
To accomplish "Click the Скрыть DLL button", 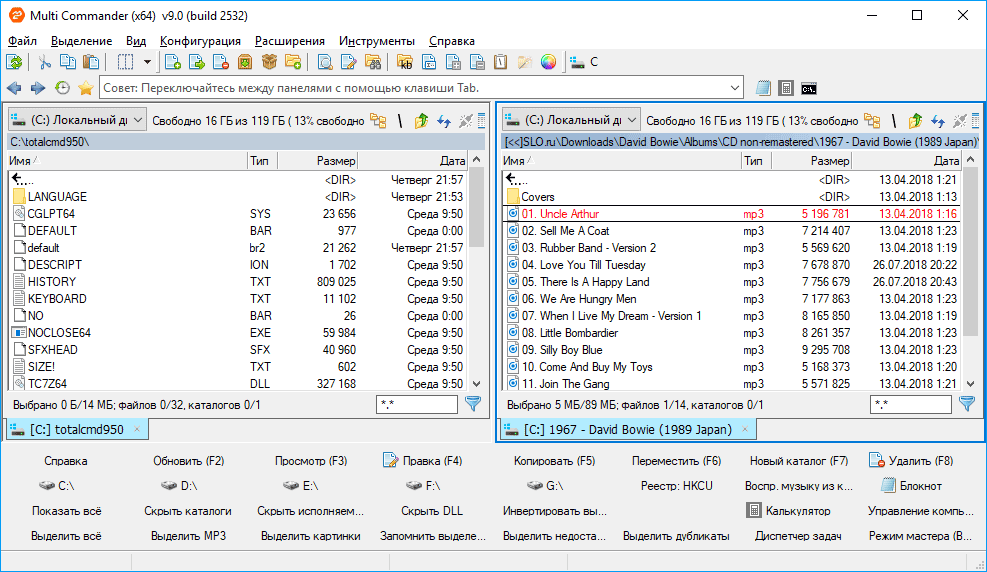I will point(432,511).
